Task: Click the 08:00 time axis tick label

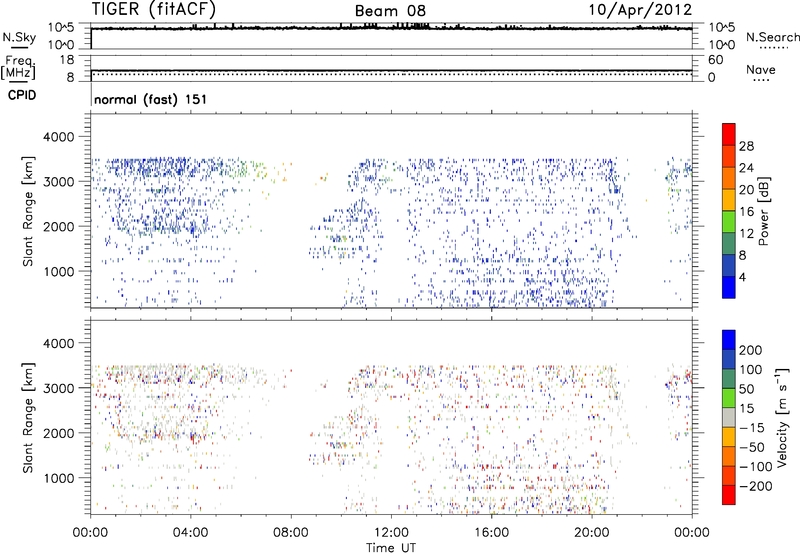Action: [291, 533]
